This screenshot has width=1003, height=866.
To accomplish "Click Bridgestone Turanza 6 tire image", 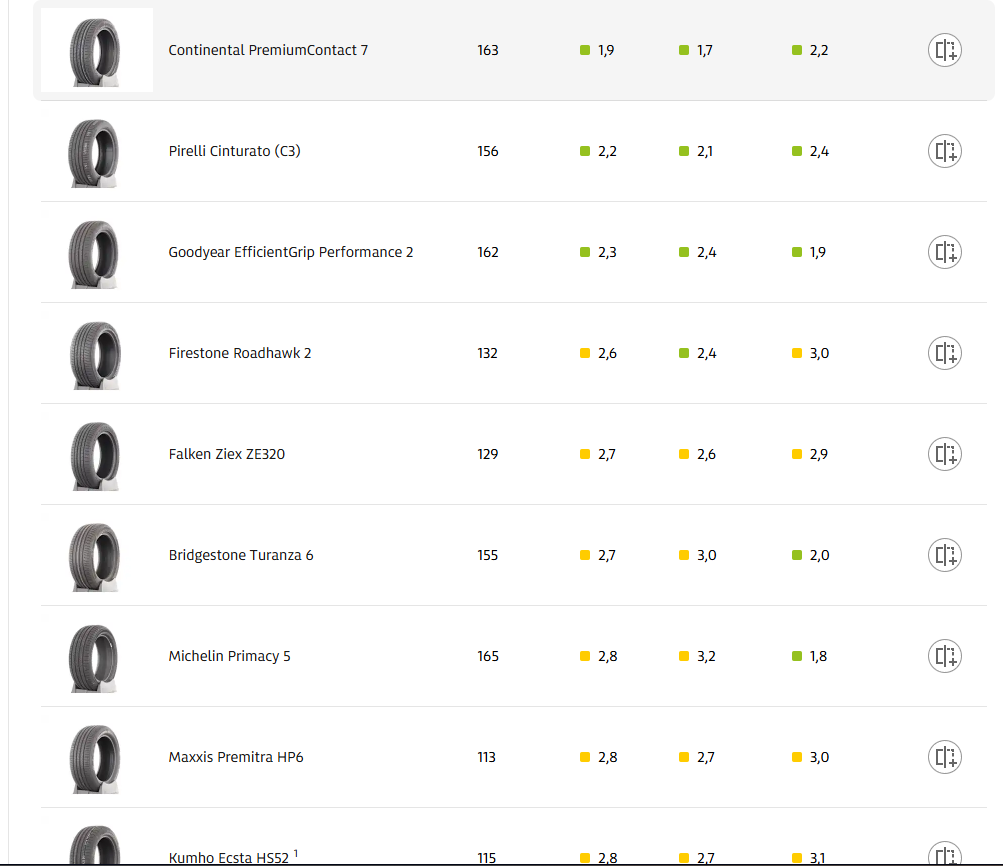I will click(x=96, y=555).
